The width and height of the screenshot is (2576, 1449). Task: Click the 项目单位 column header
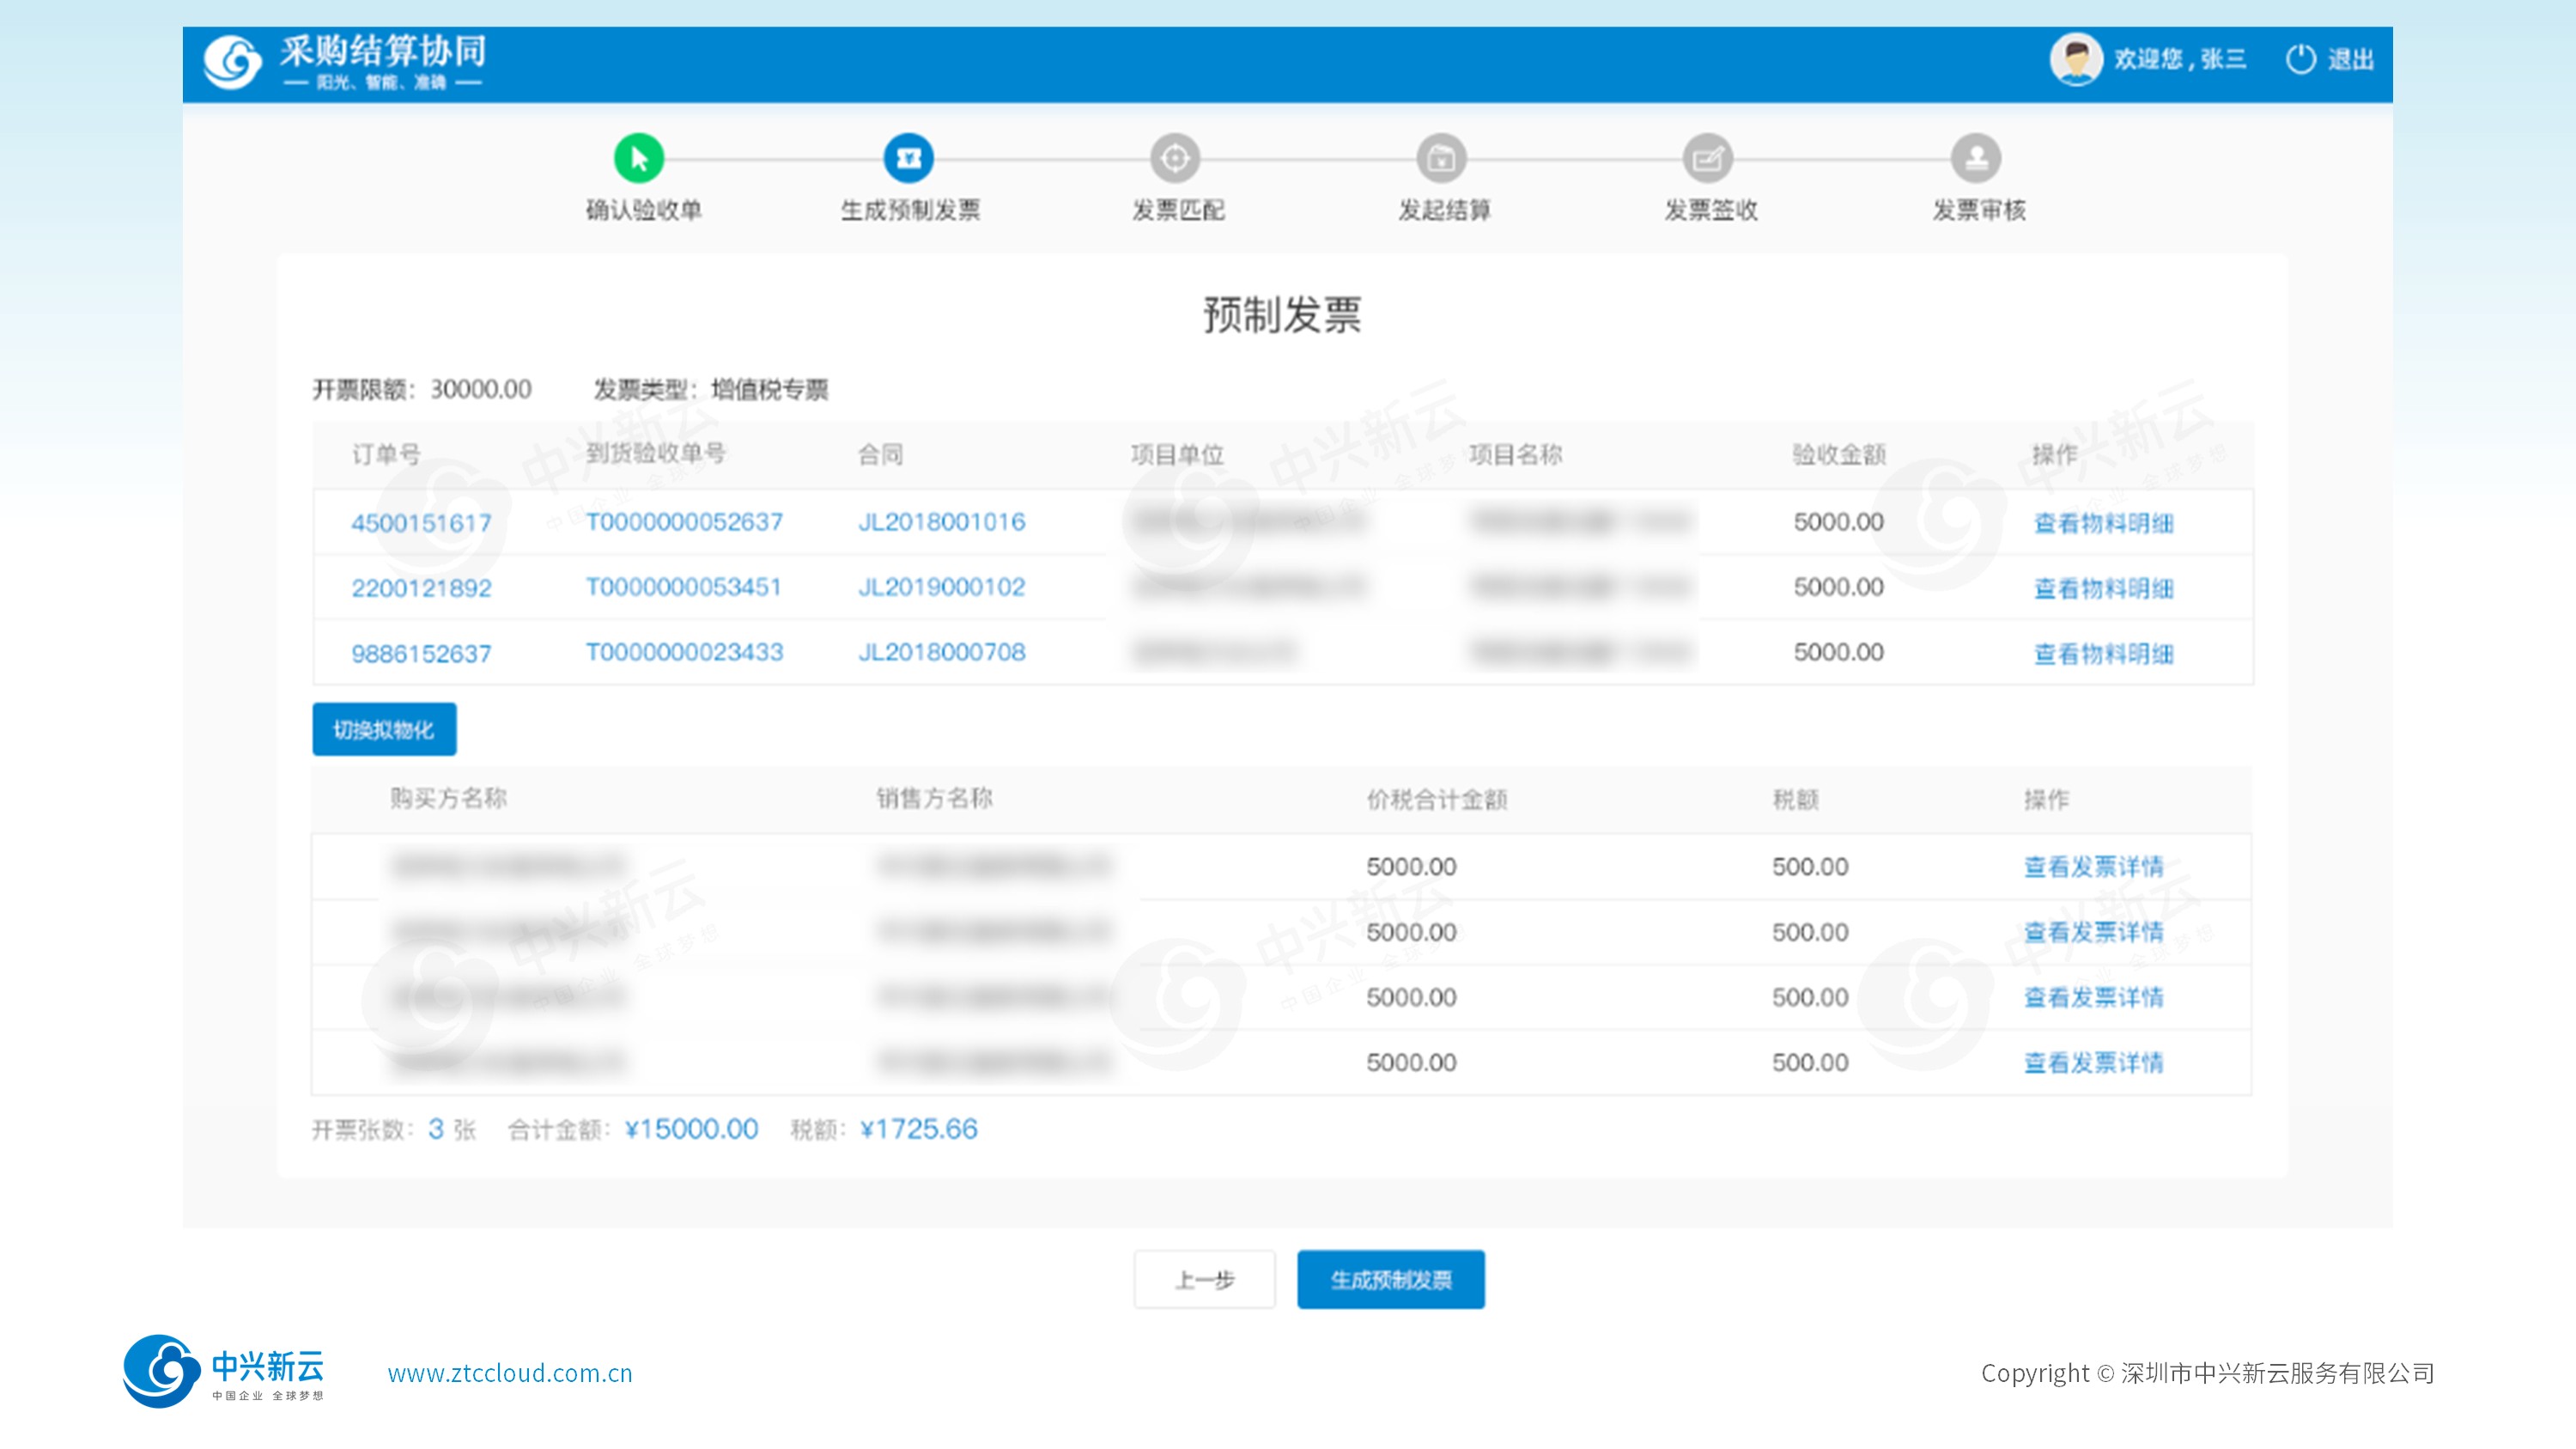(1177, 455)
